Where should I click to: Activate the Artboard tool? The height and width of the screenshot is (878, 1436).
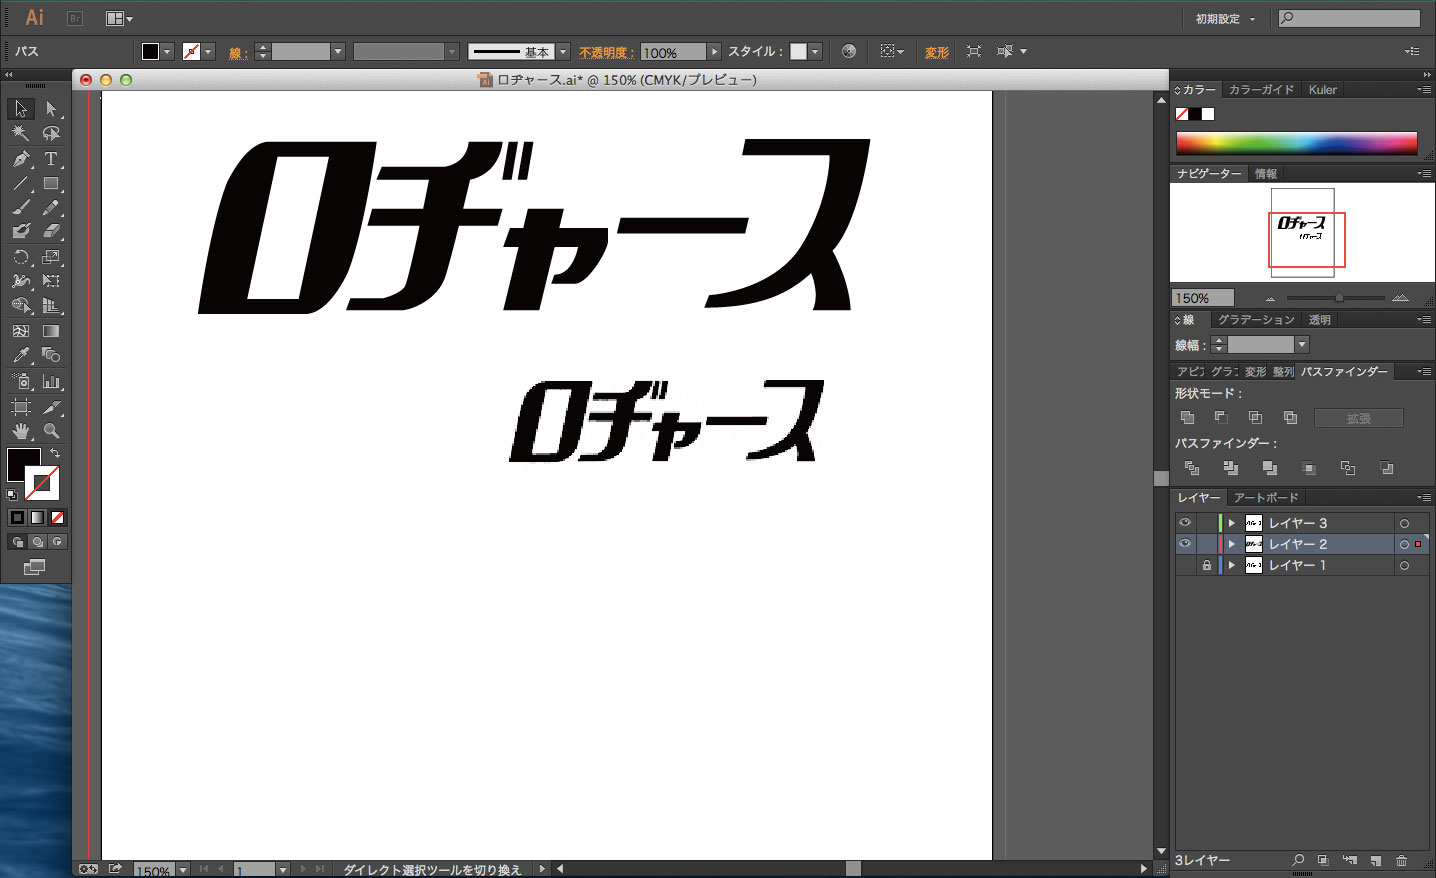(x=21, y=407)
